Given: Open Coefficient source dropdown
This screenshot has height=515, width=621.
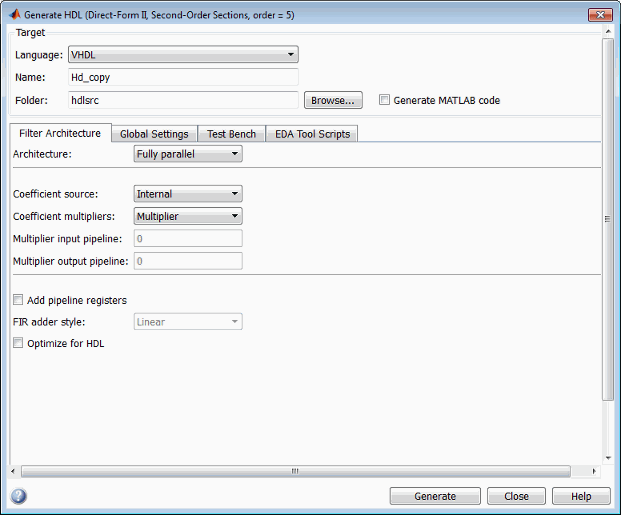Looking at the screenshot, I should [x=188, y=194].
